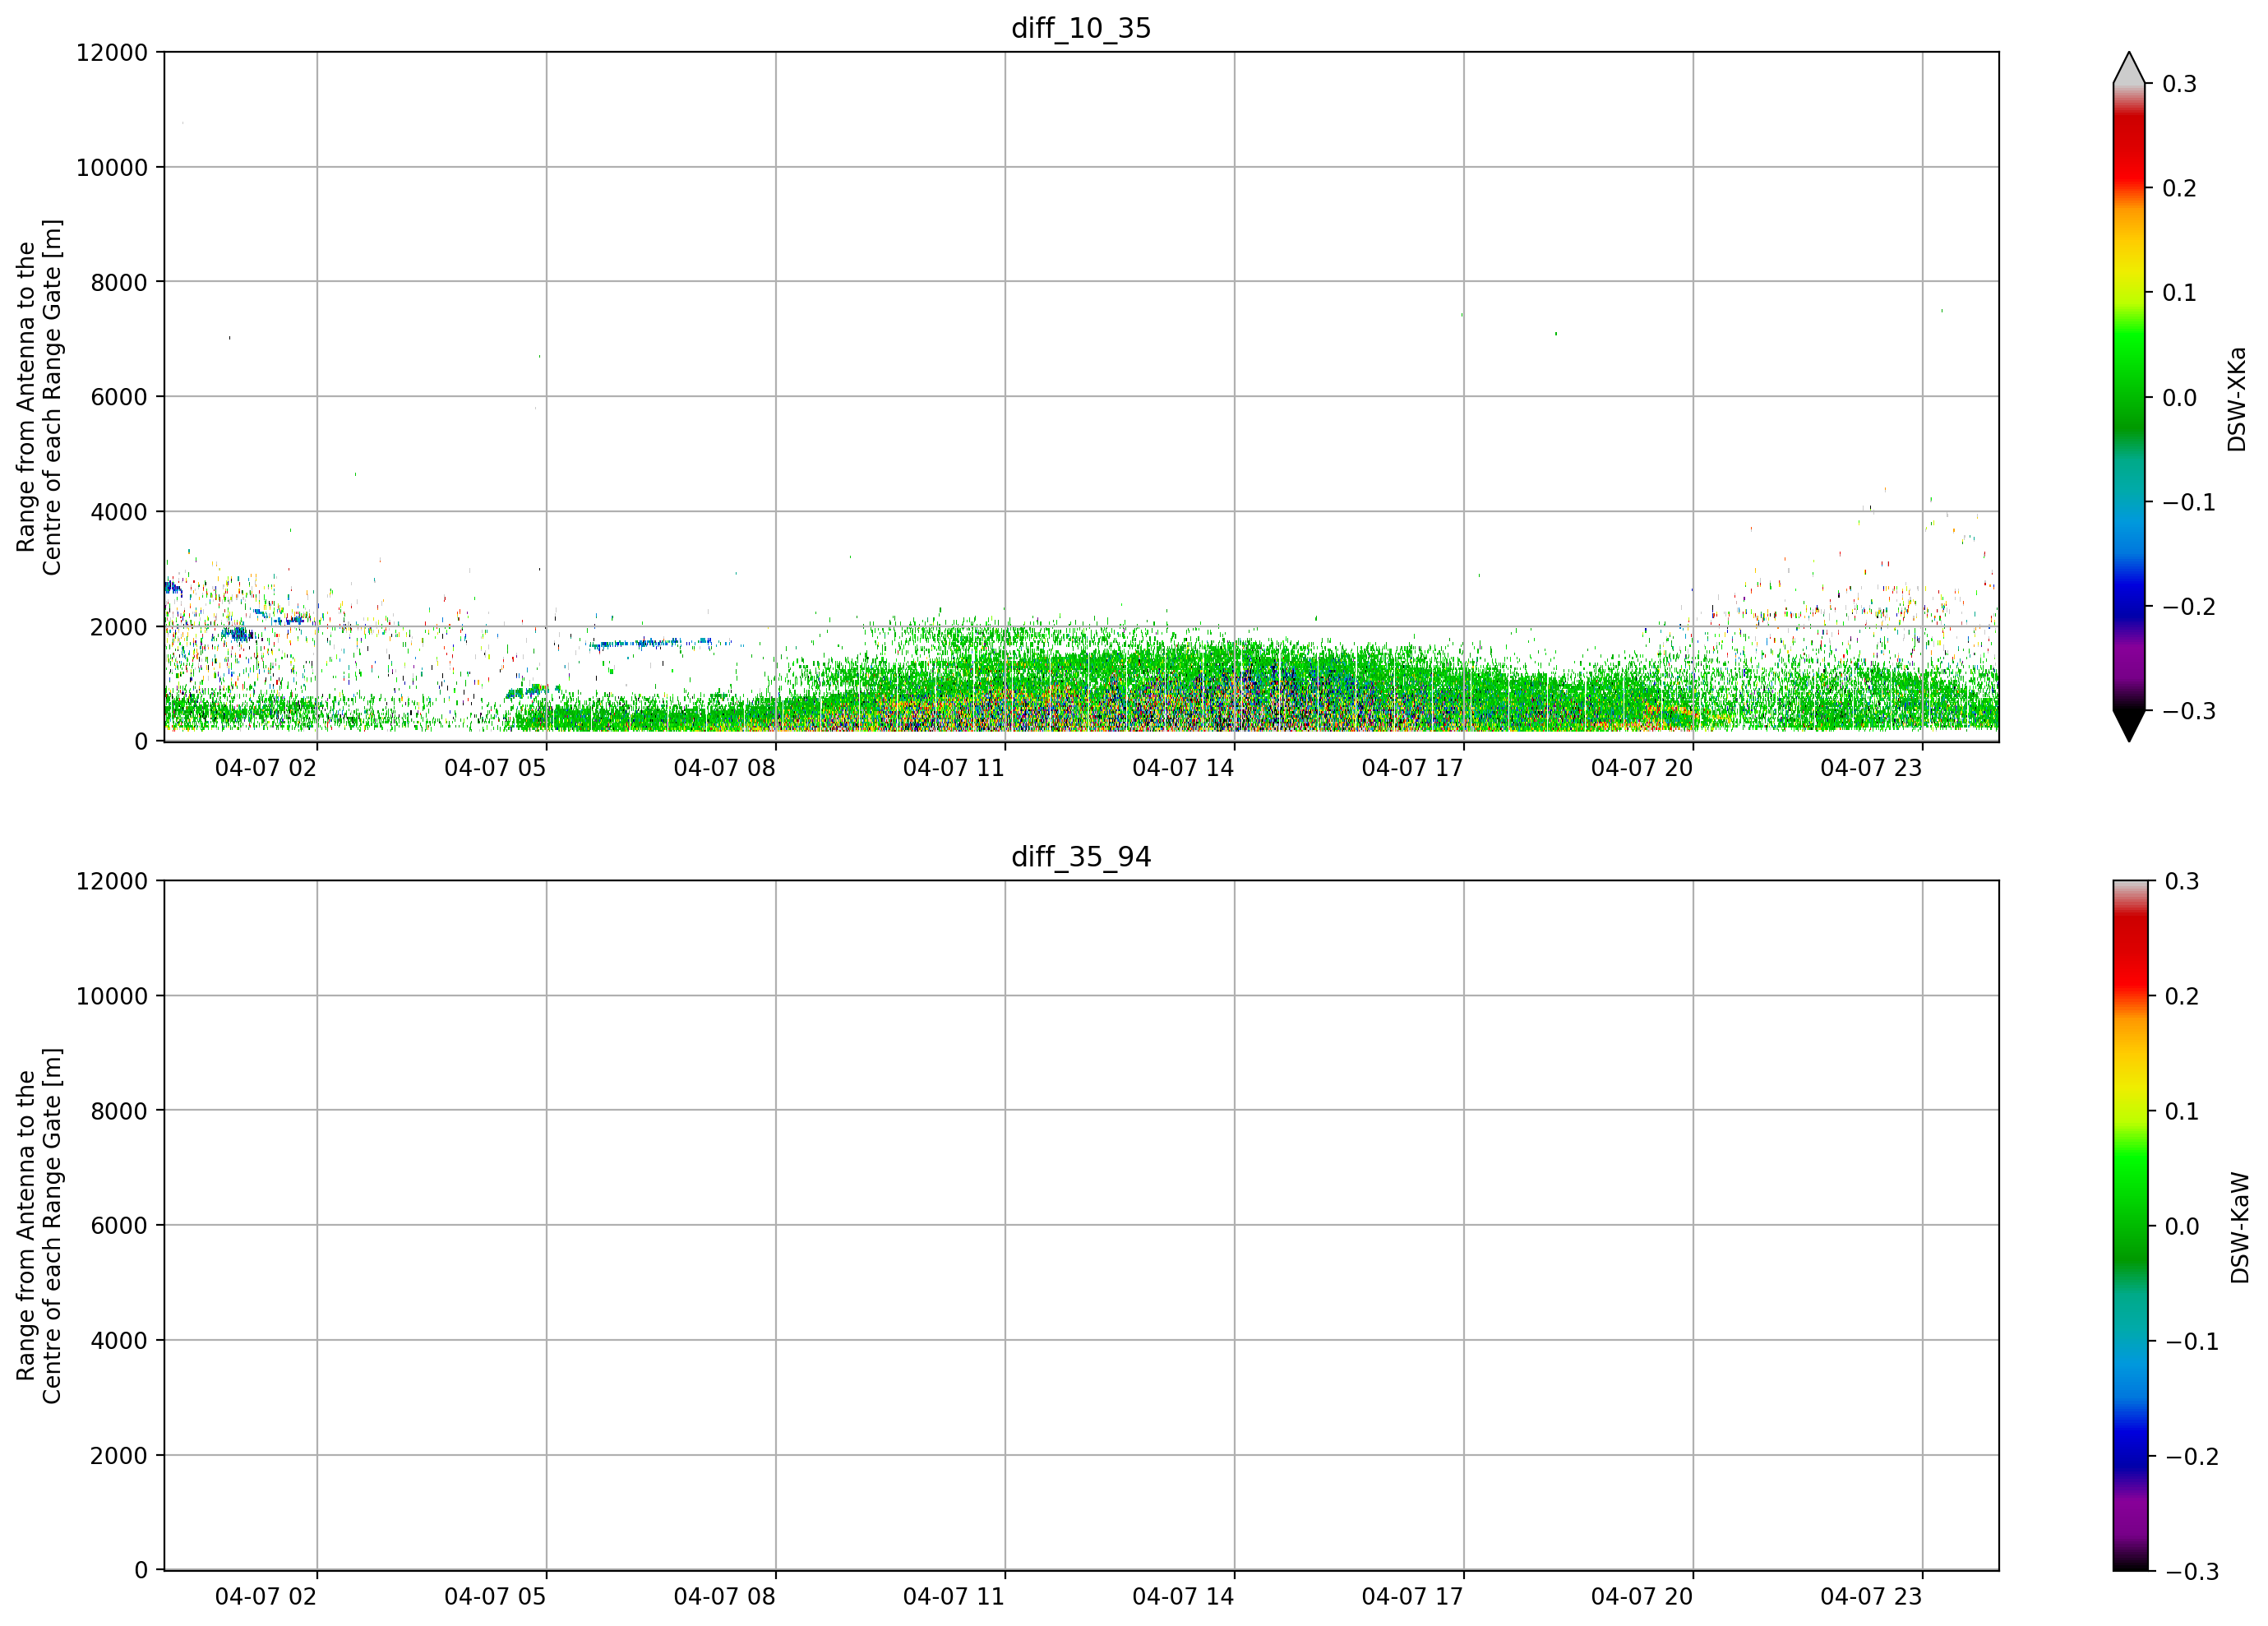Click the 04-07 23 tick label on bottom plot
Screen dimensions: 2268x1626
click(x=1871, y=1597)
